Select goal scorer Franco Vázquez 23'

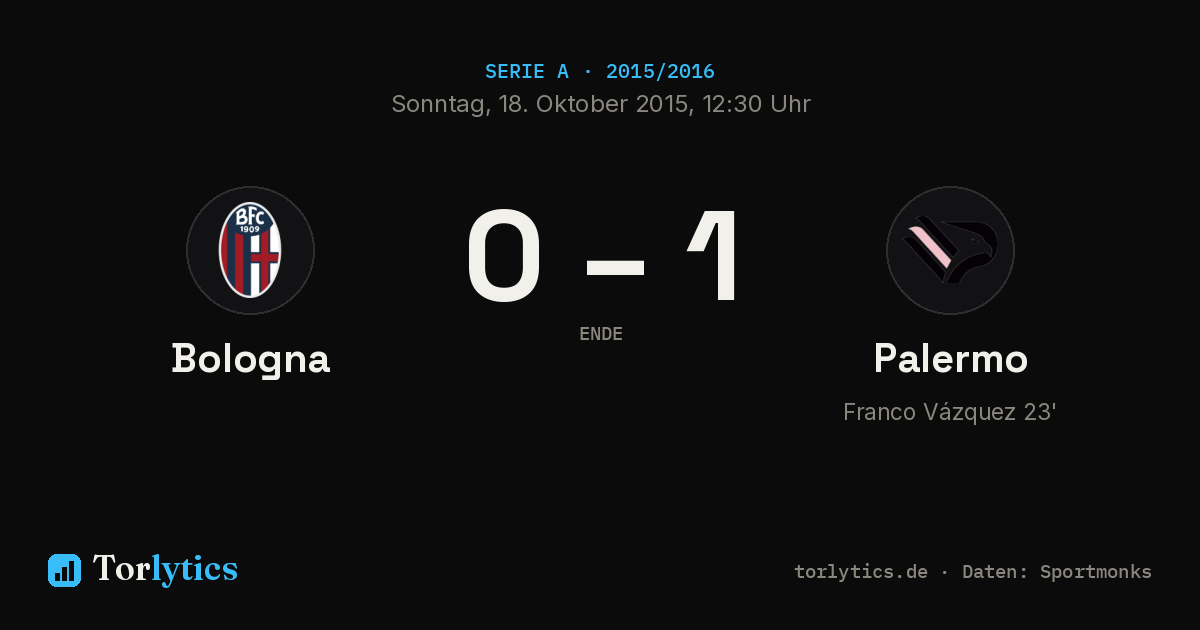pyautogui.click(x=950, y=412)
